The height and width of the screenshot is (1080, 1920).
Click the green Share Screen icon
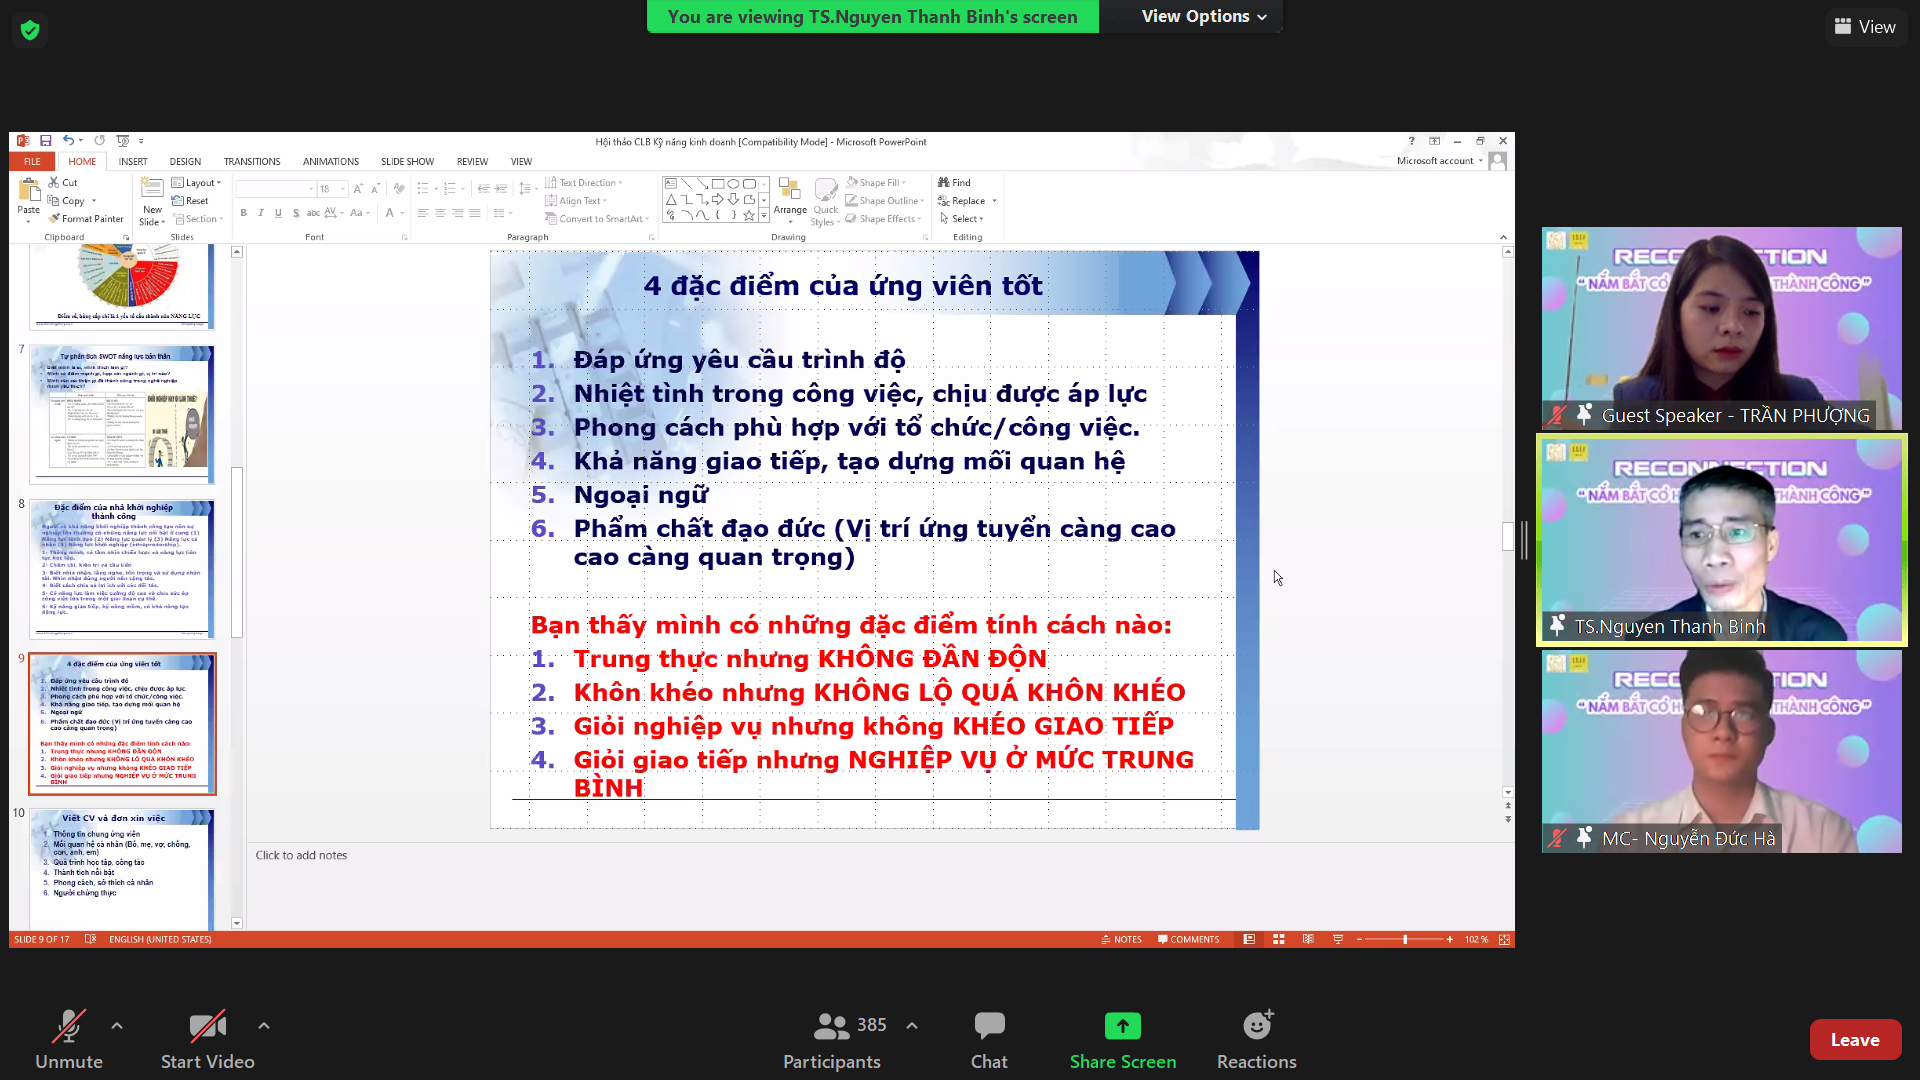1122,1026
